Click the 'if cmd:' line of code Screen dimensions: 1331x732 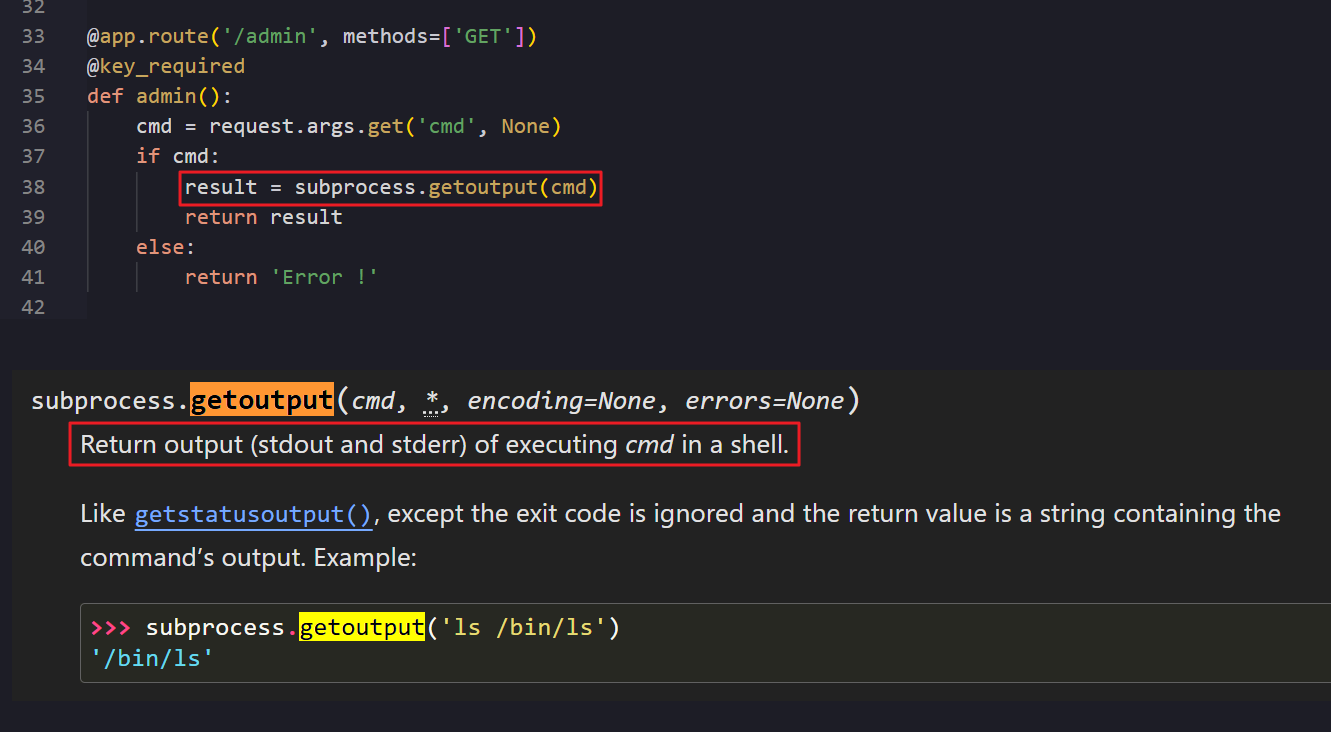[178, 157]
